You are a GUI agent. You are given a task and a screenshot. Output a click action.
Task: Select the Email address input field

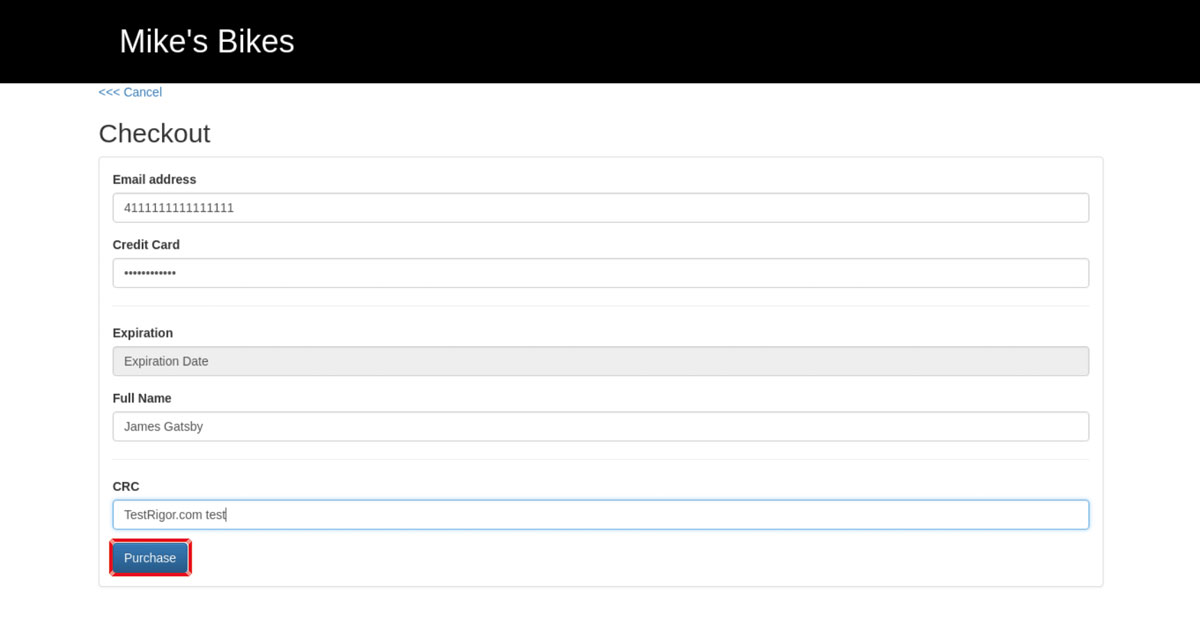[x=600, y=207]
